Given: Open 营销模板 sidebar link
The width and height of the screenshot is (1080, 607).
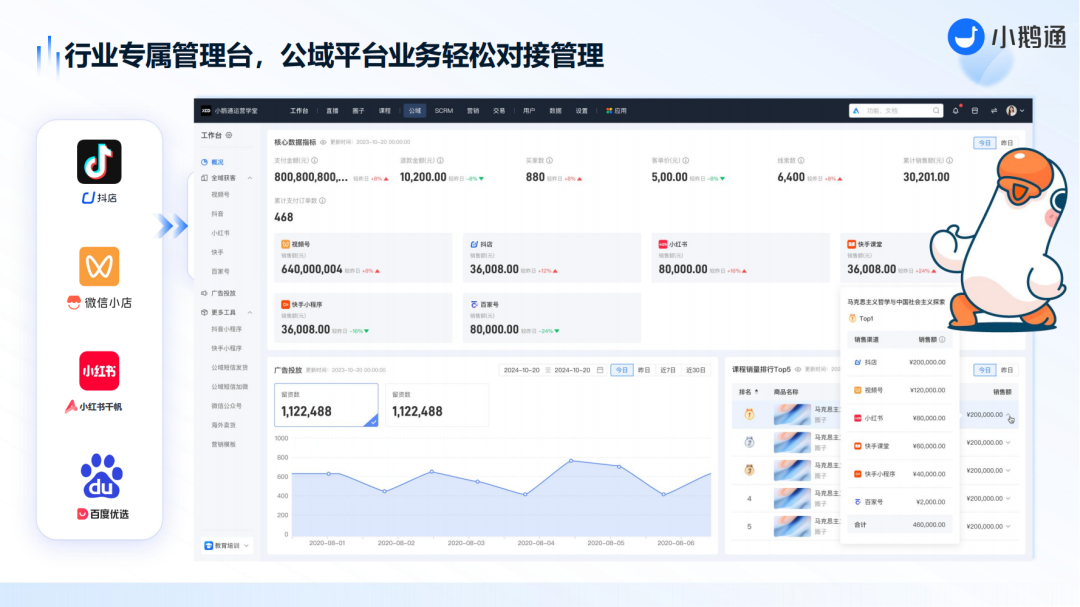Looking at the screenshot, I should coord(223,444).
